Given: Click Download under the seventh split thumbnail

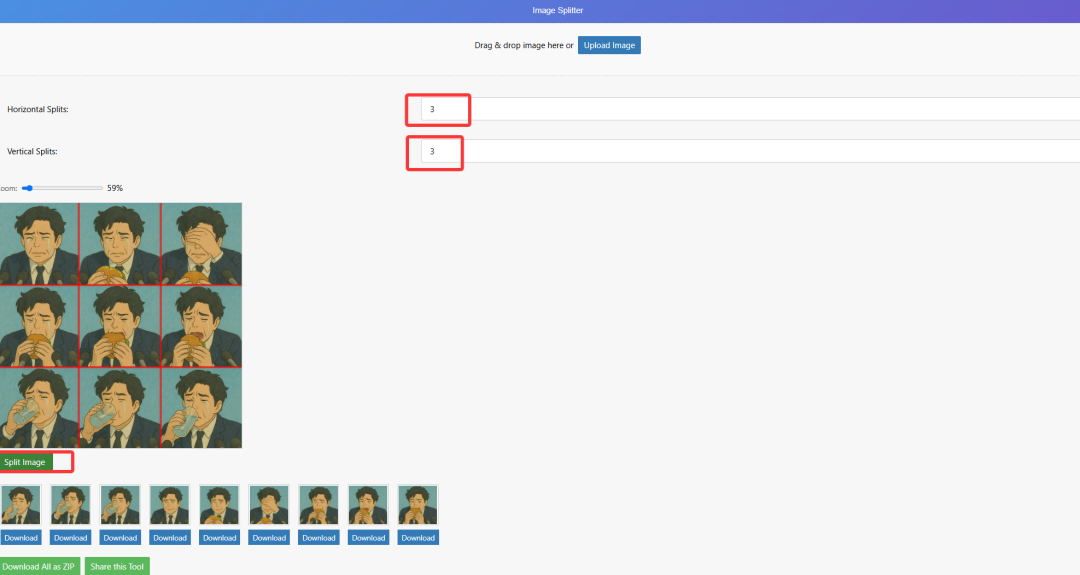Looking at the screenshot, I should (x=318, y=538).
